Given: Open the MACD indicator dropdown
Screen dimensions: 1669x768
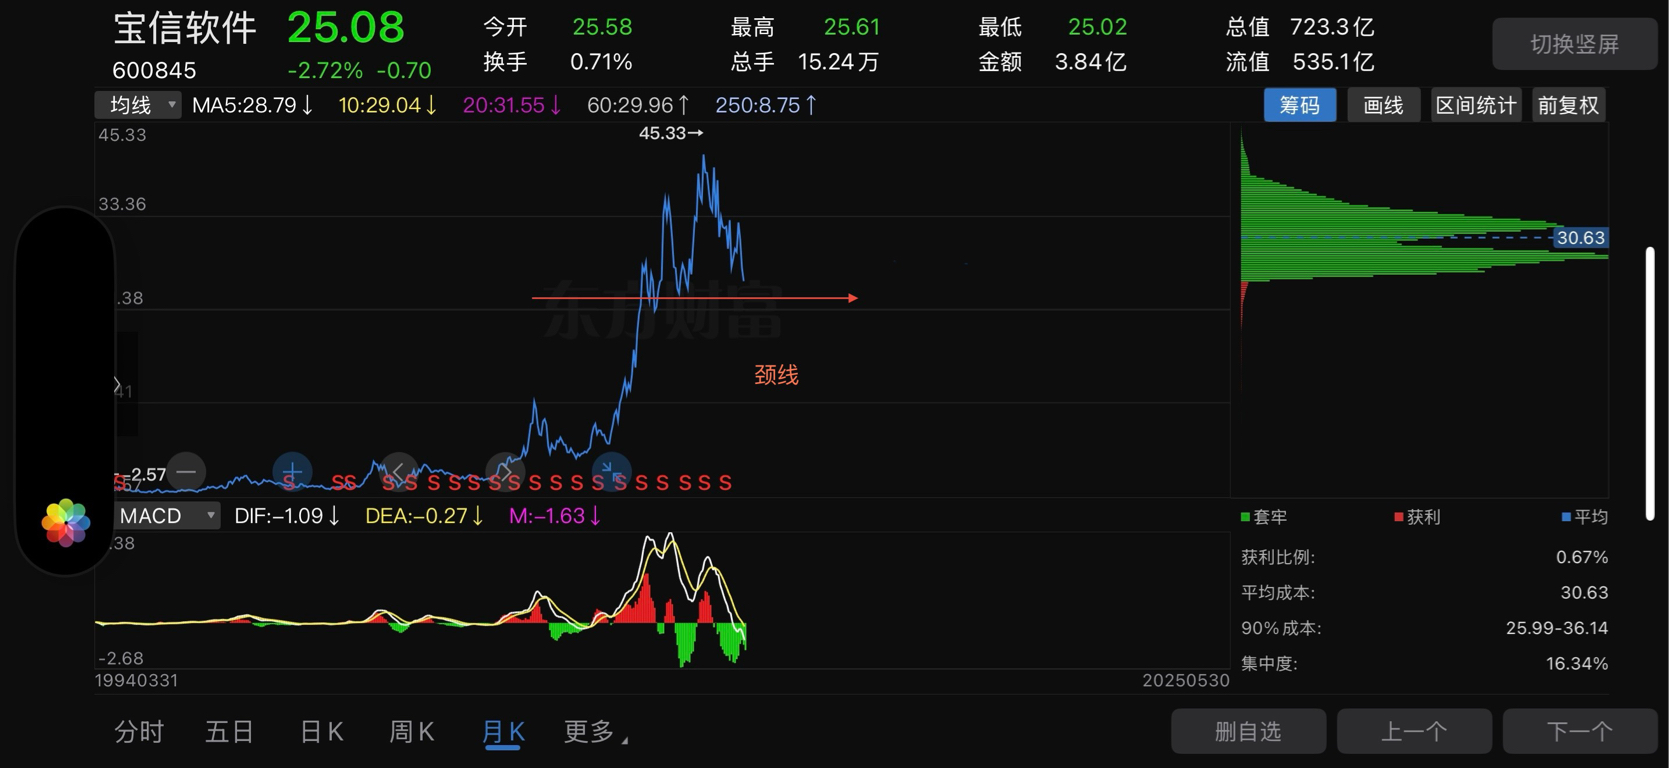Looking at the screenshot, I should coord(166,516).
